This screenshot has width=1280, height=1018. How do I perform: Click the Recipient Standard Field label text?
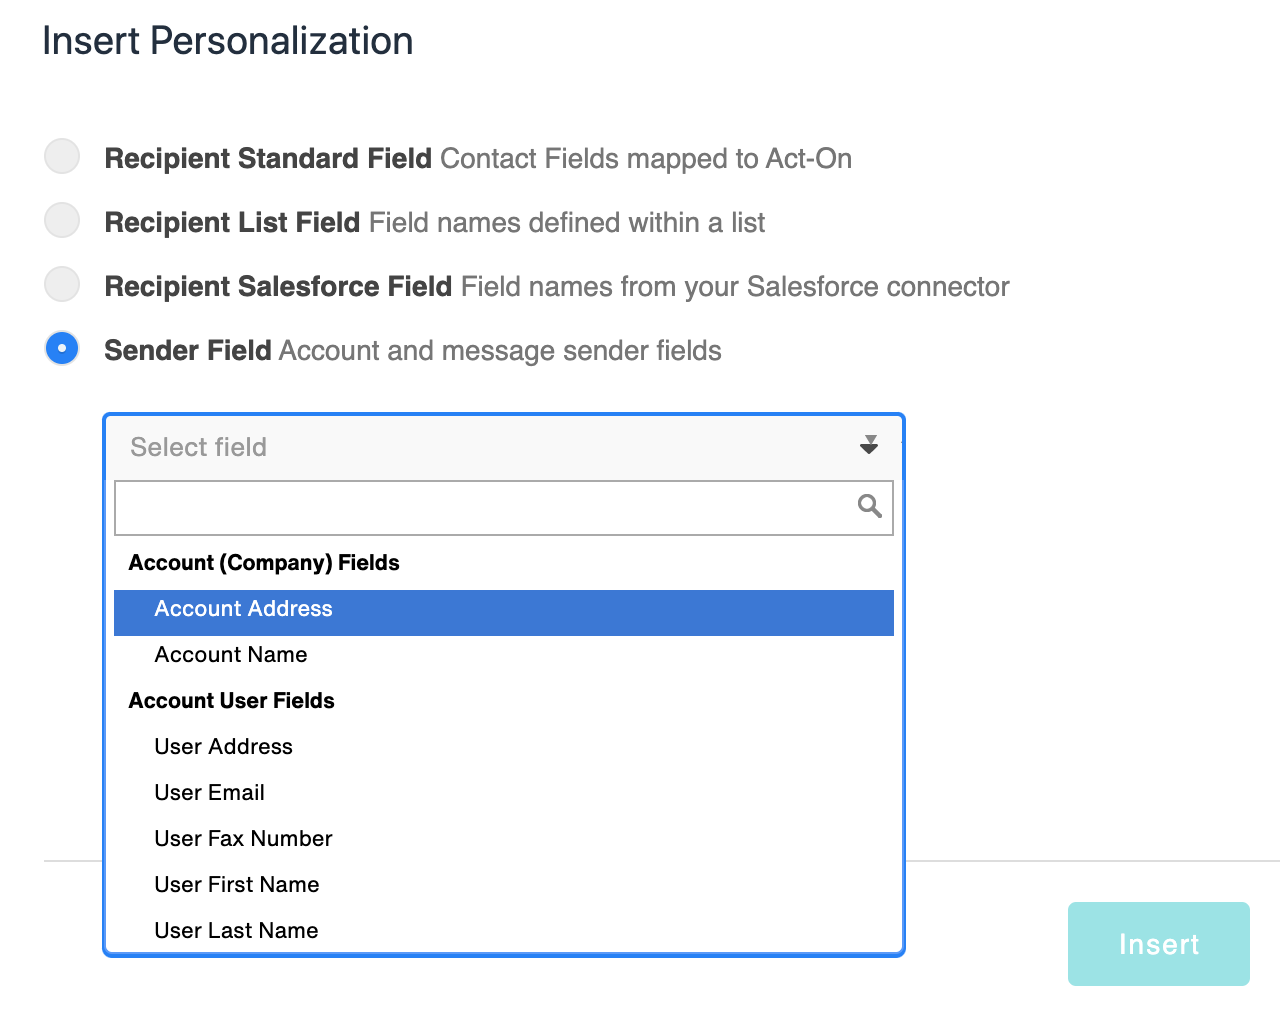coord(268,159)
